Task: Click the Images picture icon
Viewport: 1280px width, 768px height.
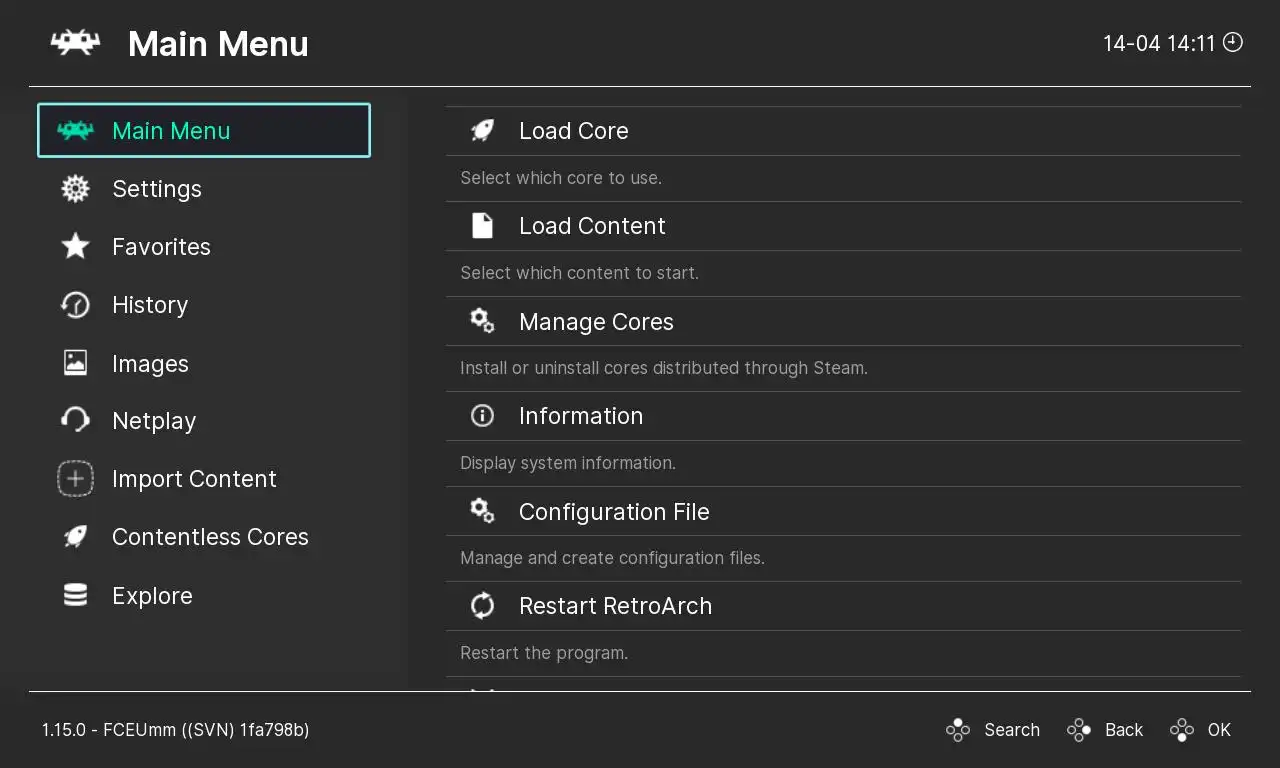Action: coord(75,363)
